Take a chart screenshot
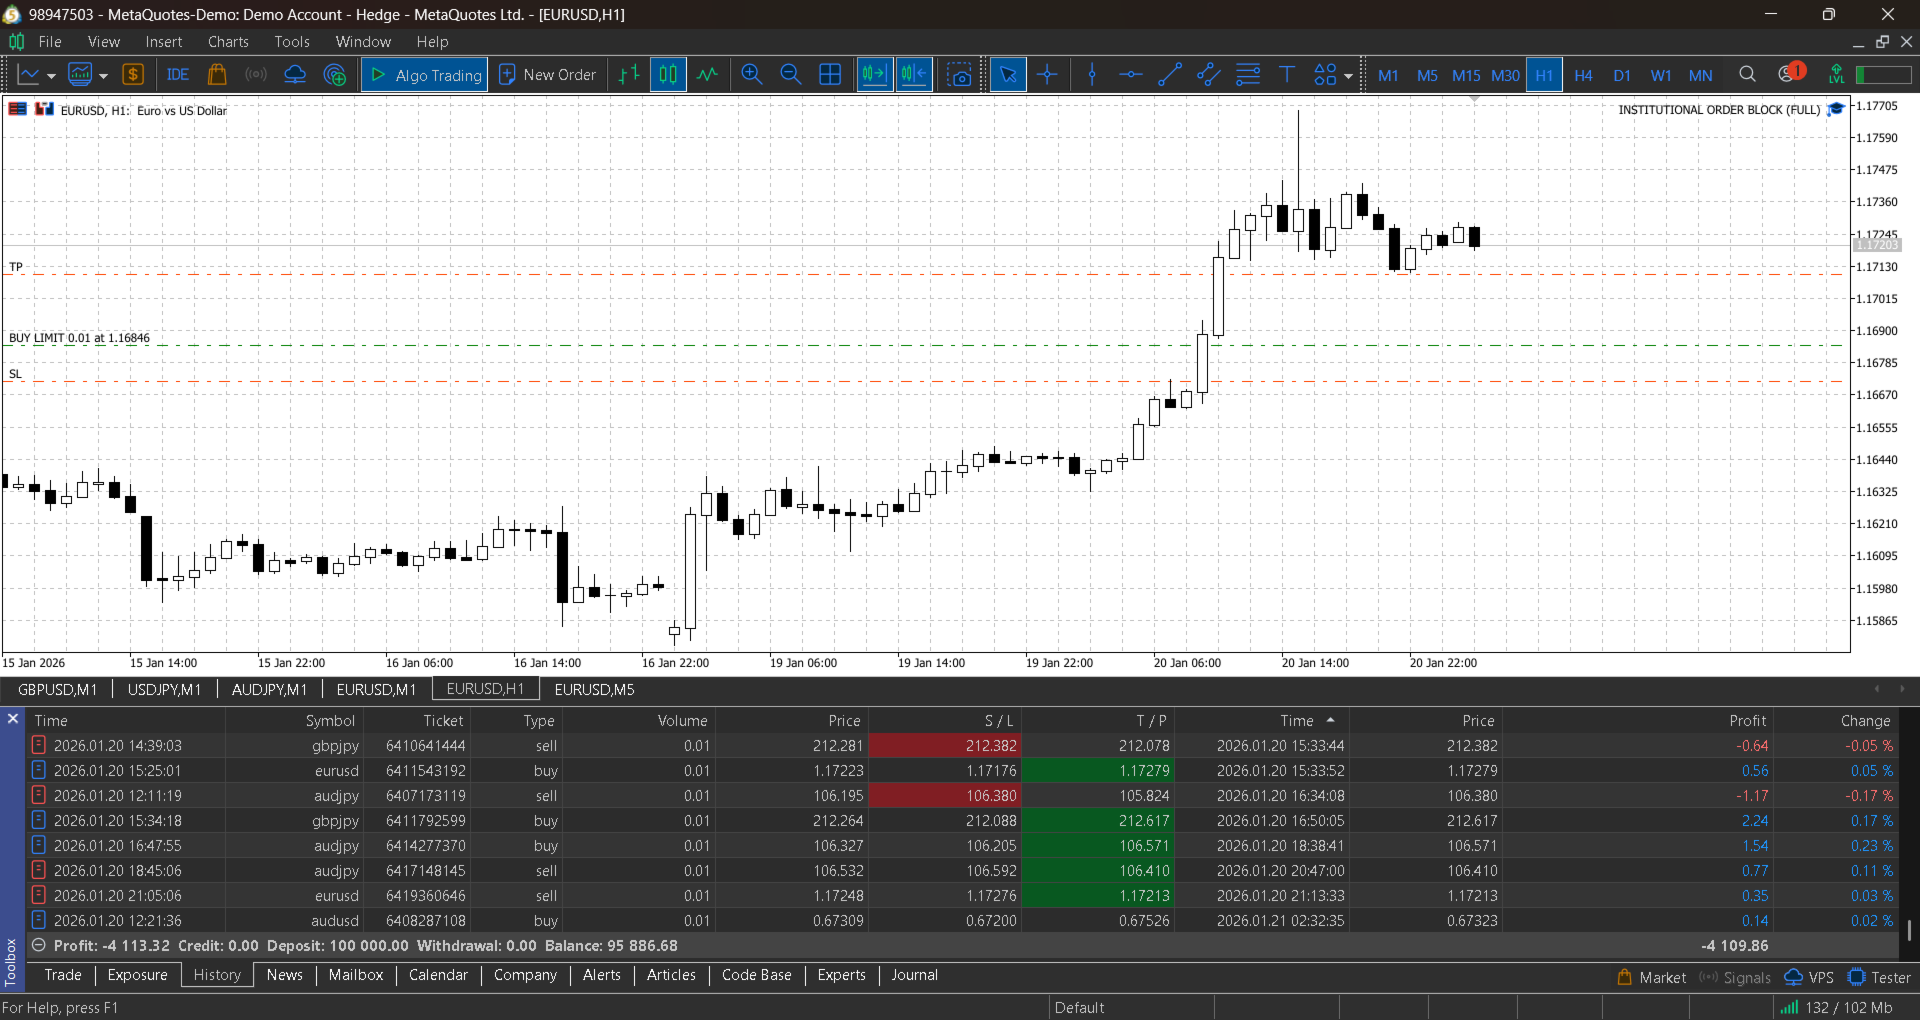 click(x=960, y=75)
